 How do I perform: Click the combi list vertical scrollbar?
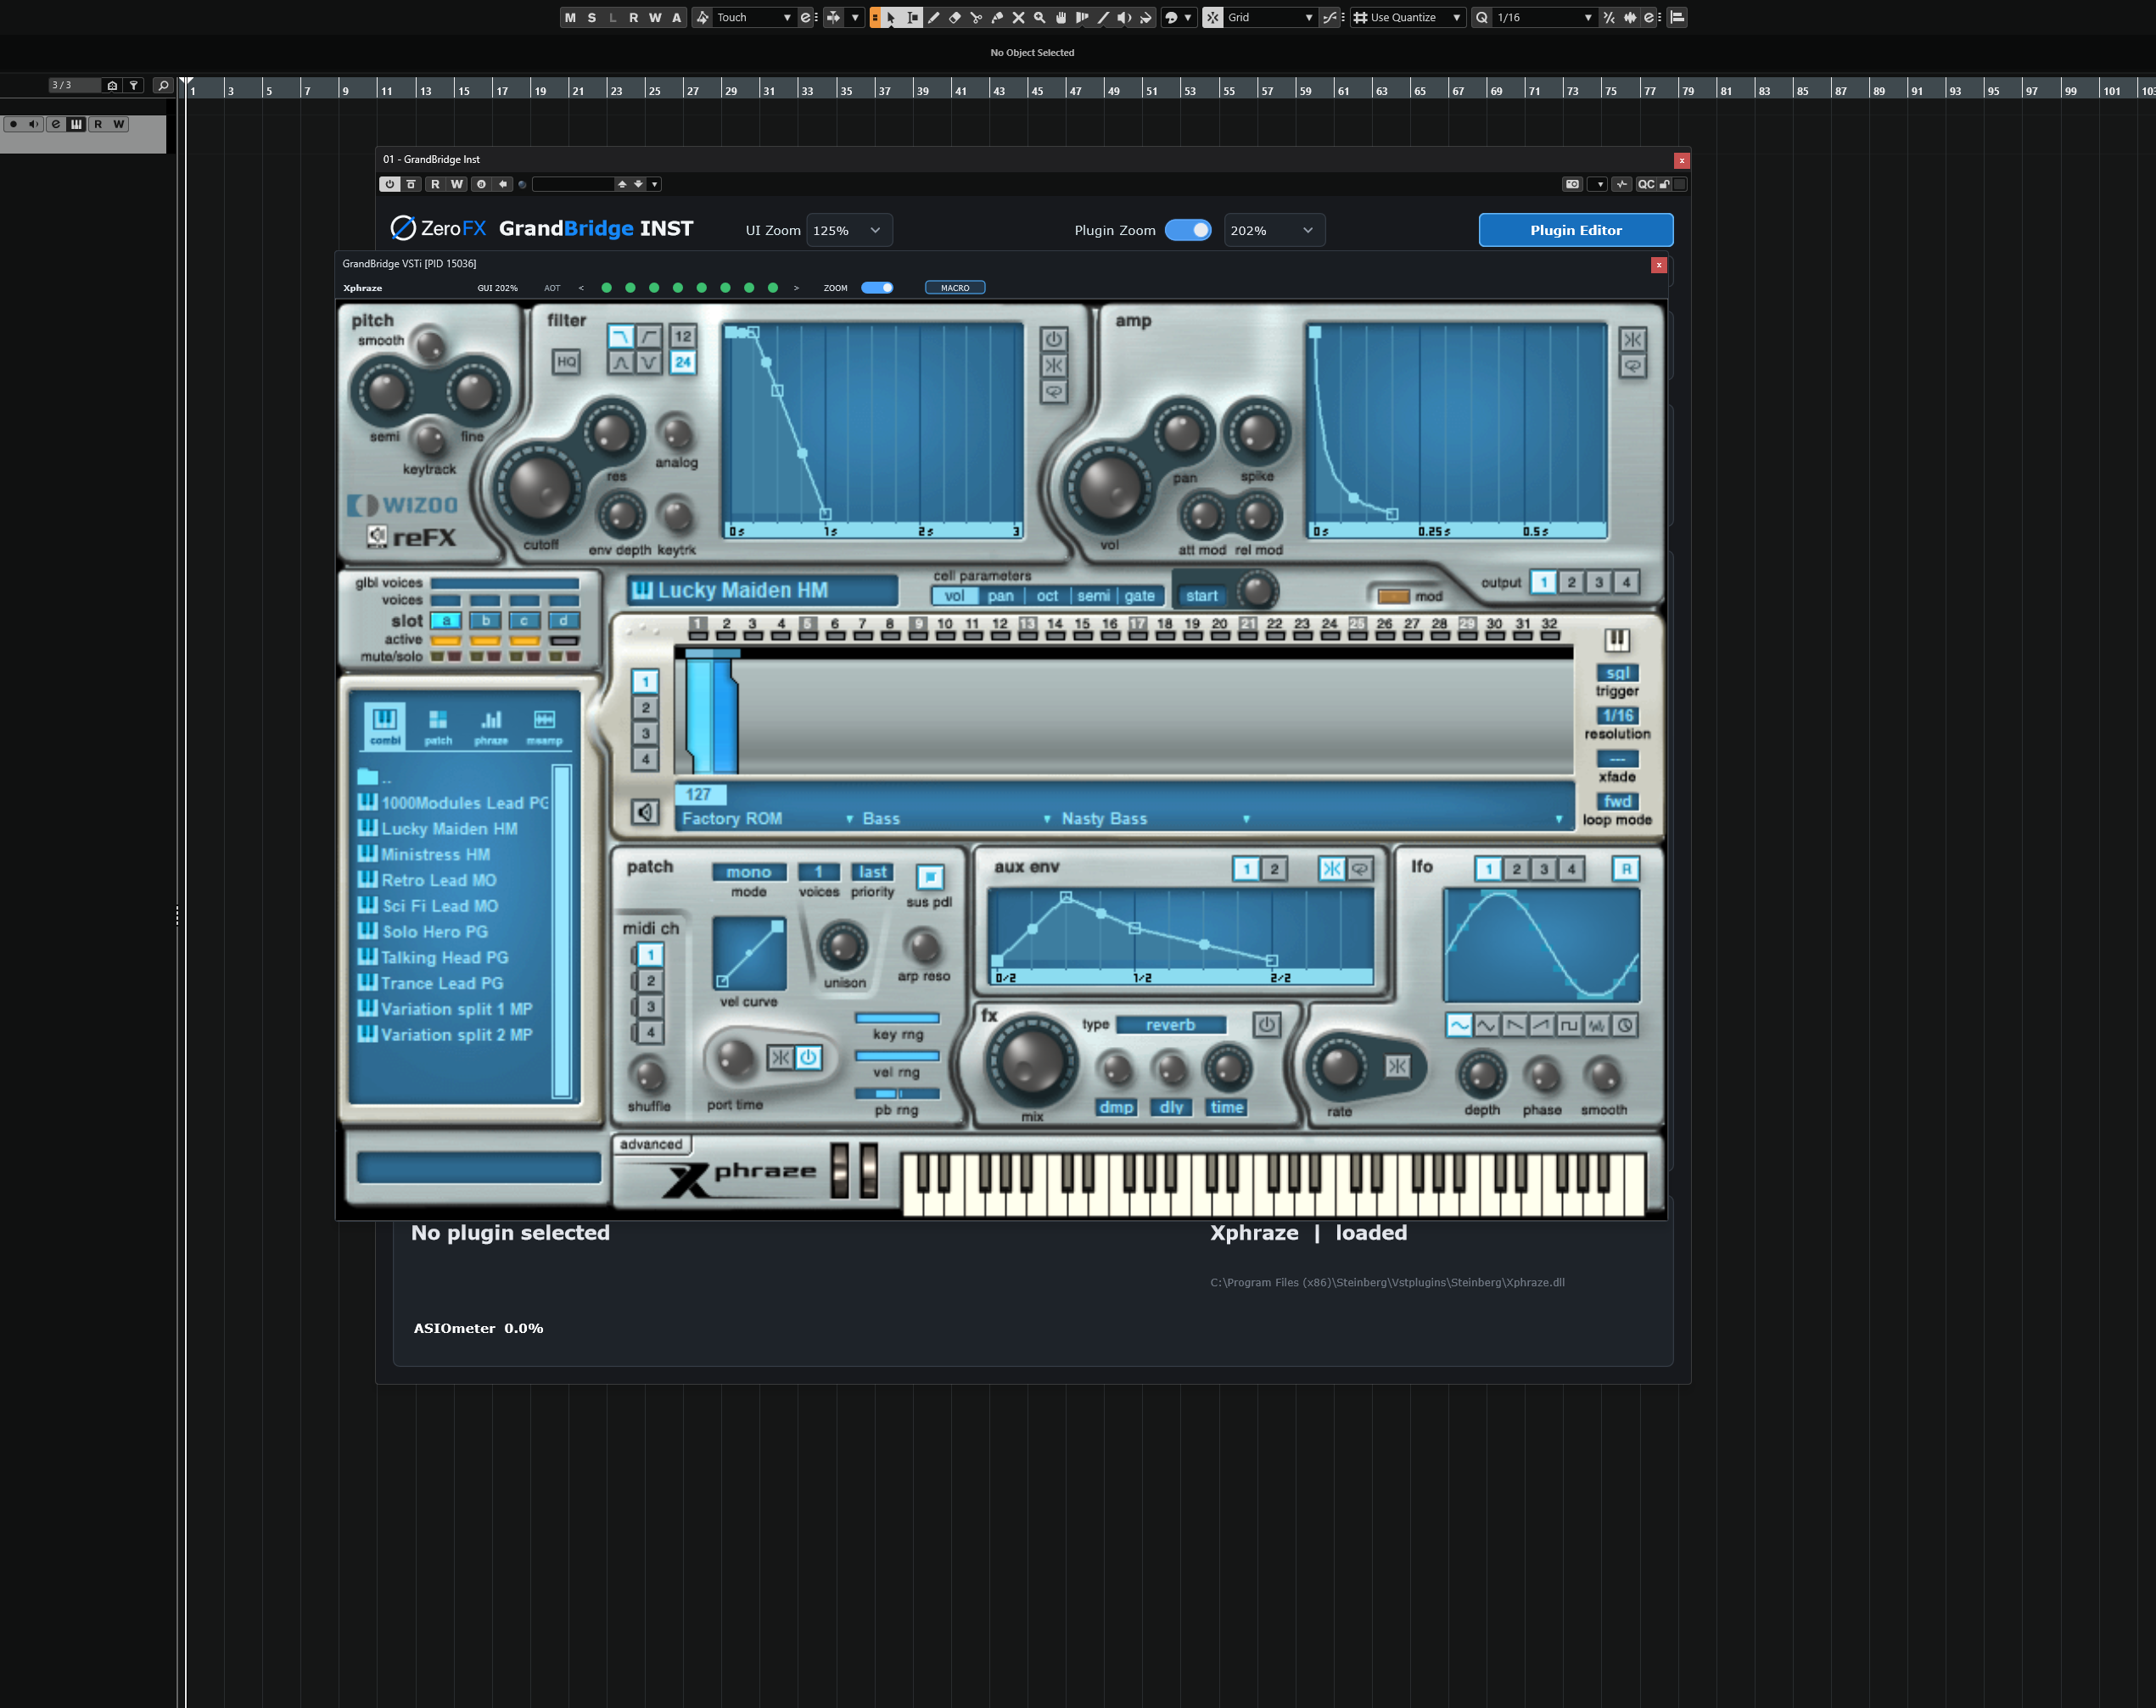(x=562, y=932)
